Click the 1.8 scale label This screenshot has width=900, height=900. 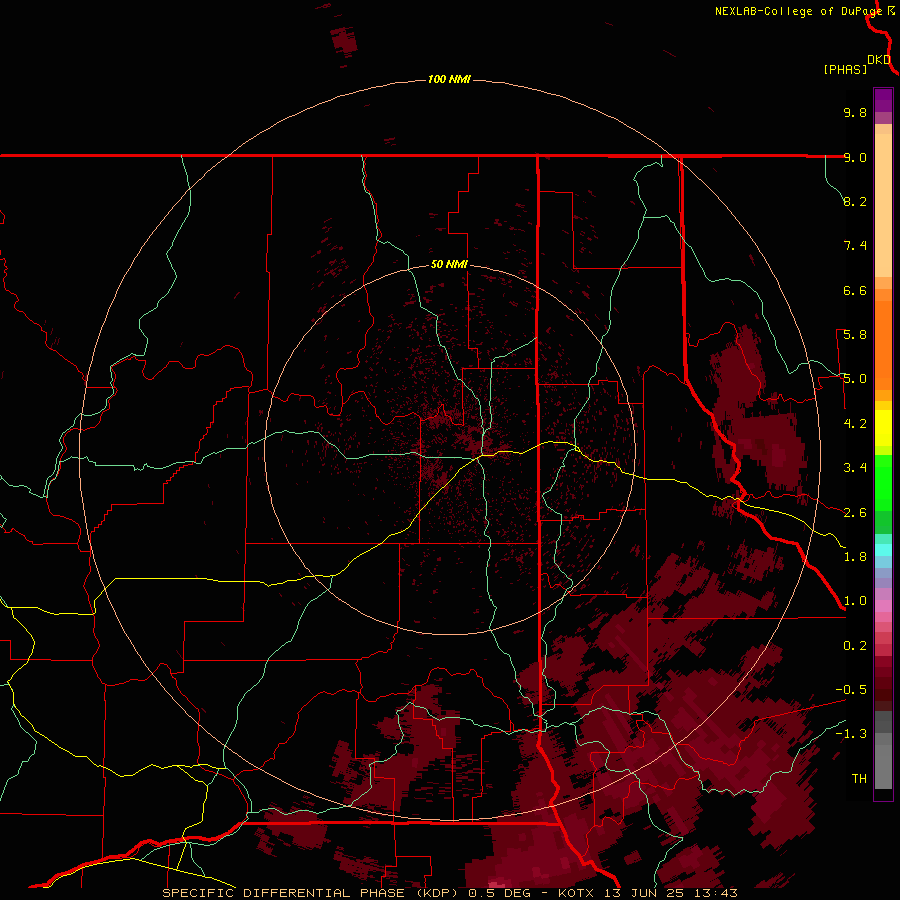point(855,557)
